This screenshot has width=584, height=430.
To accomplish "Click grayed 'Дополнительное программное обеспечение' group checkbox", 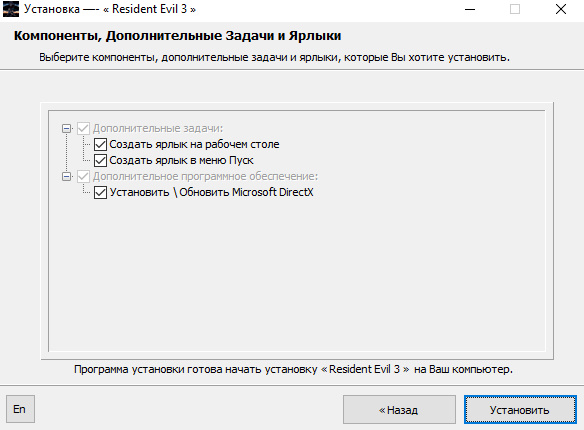I will pos(83,176).
